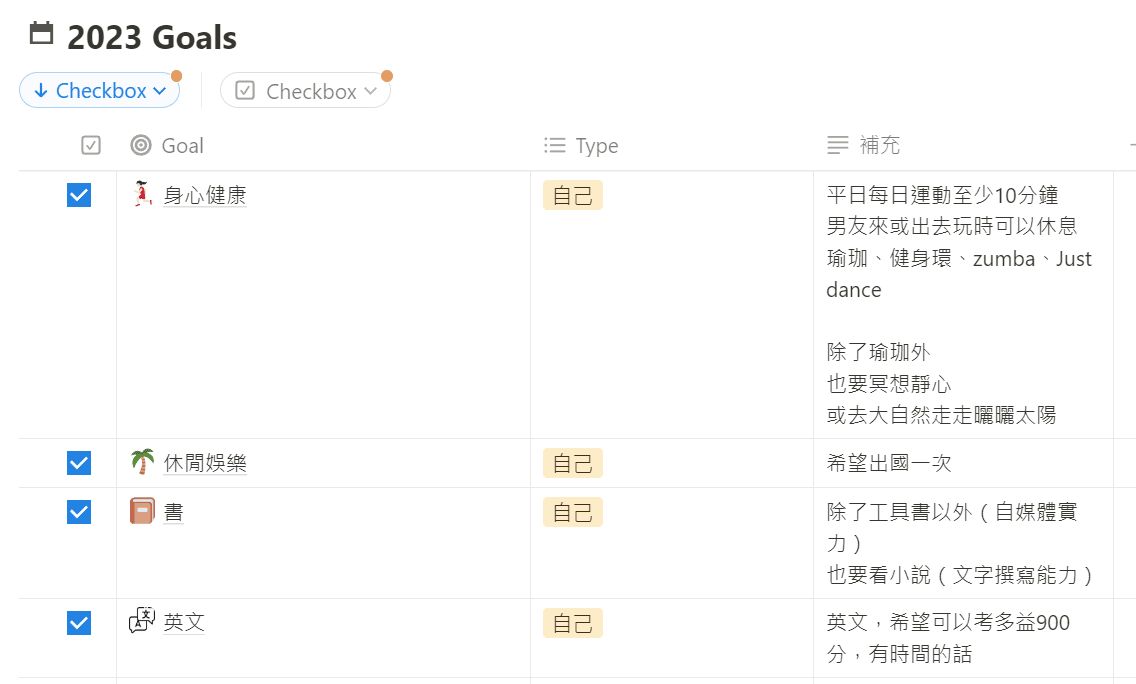Screen dimensions: 1136x684
Task: Click the text lines icon beside 補充
Action: coord(838,145)
